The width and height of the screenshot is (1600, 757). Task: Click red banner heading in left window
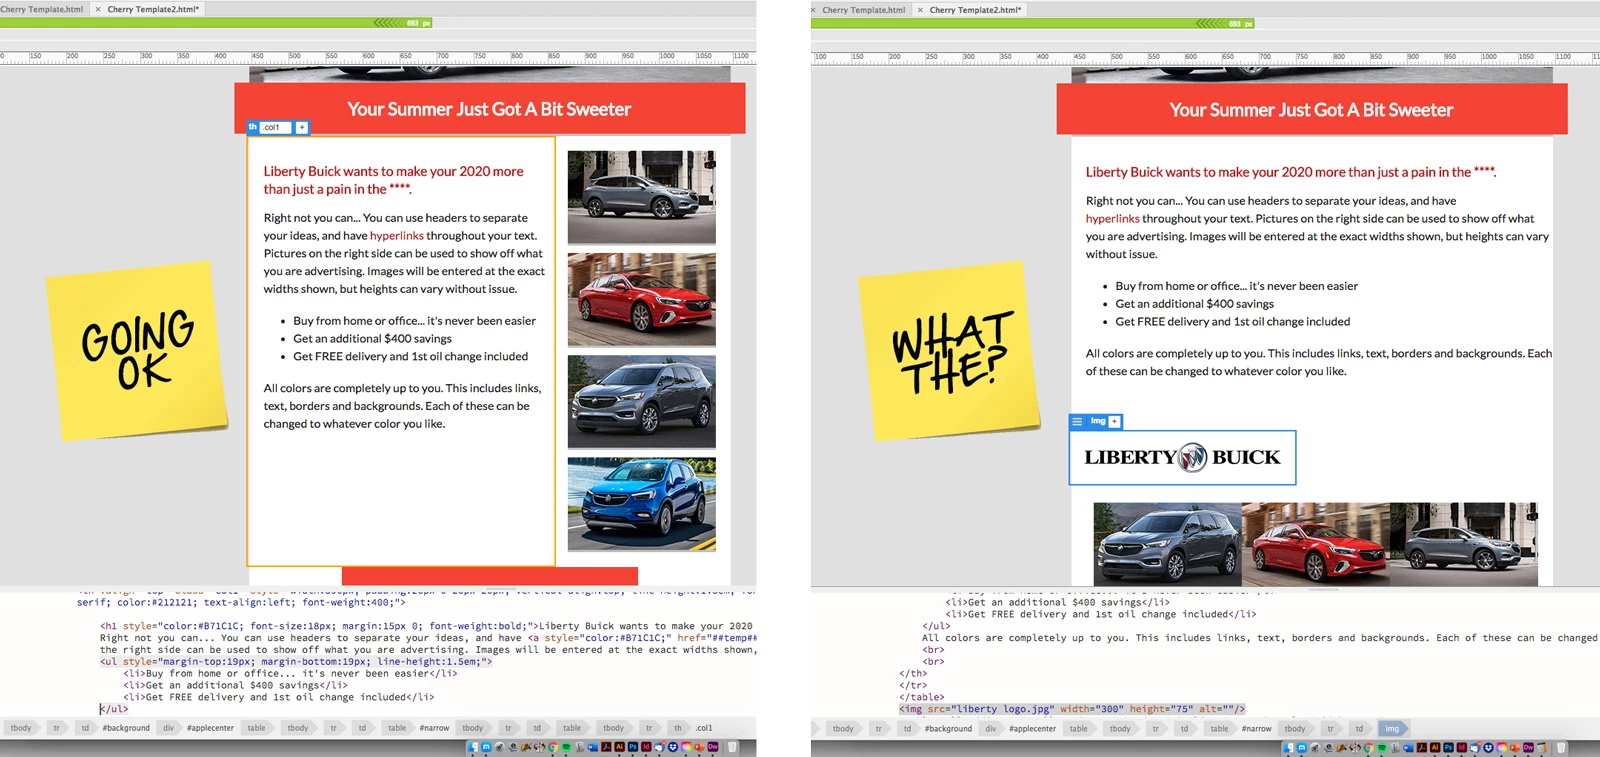[489, 109]
